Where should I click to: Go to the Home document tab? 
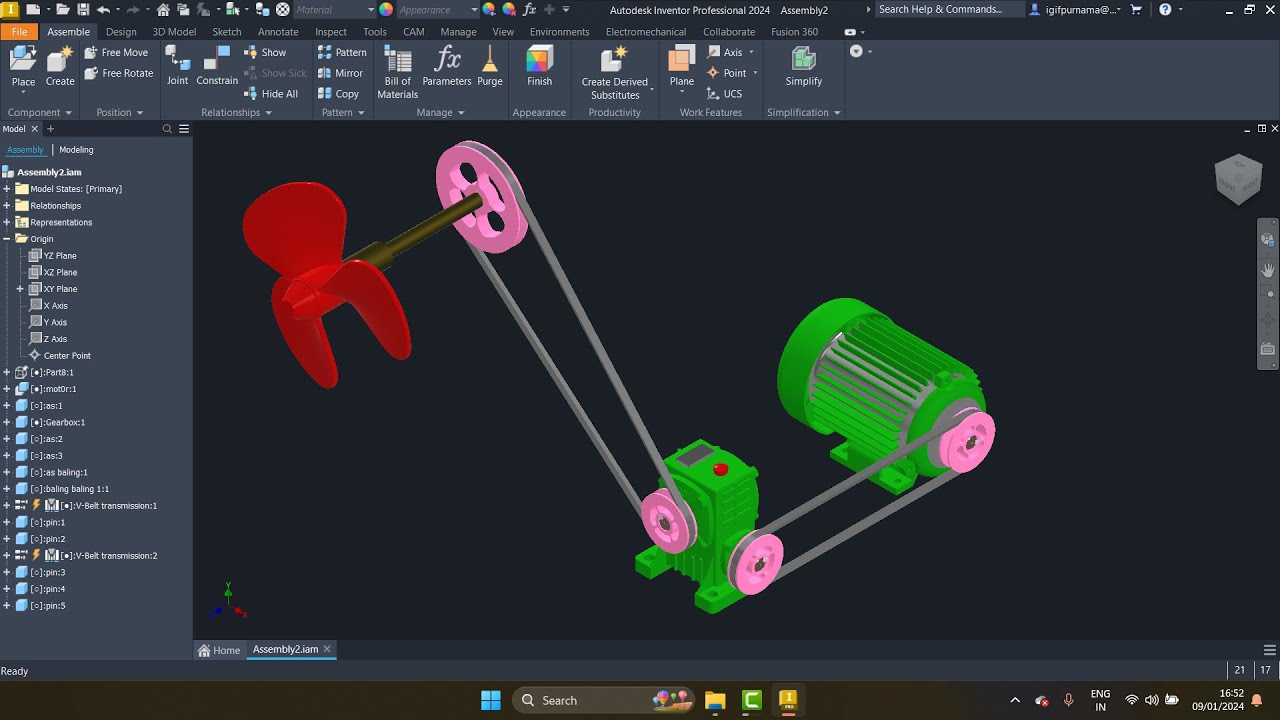(x=220, y=650)
